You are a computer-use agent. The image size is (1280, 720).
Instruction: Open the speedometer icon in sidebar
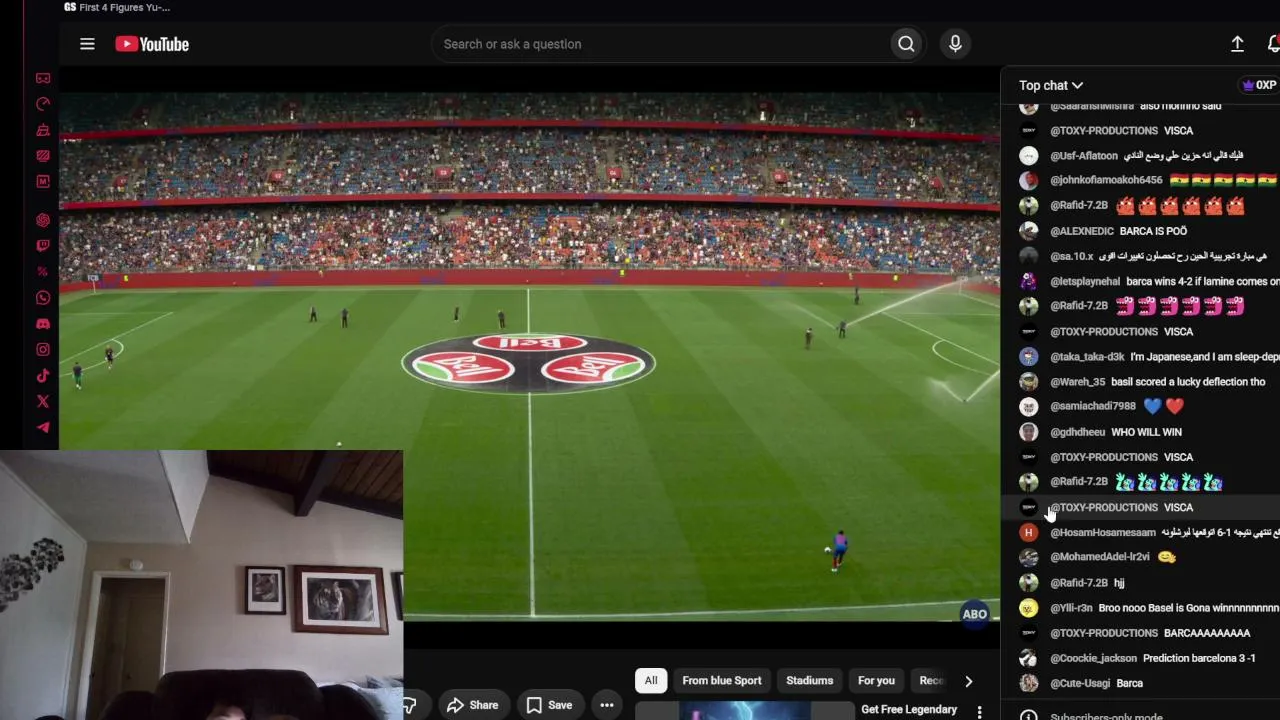43,104
